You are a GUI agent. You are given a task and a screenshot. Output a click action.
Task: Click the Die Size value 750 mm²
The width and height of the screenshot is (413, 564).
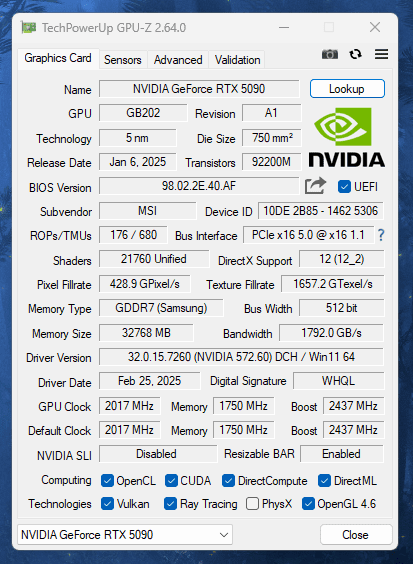[x=272, y=138]
